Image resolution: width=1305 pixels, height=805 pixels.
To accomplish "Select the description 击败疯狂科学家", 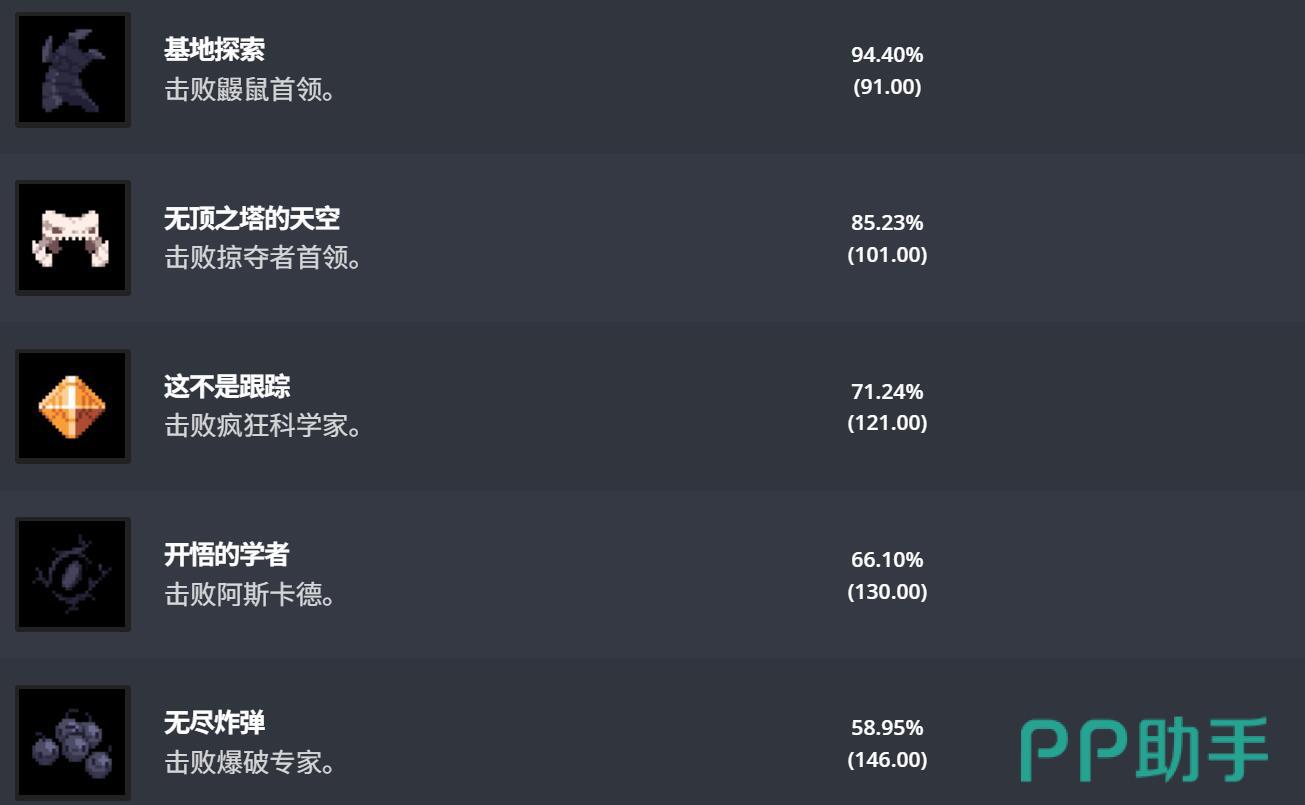I will (263, 426).
